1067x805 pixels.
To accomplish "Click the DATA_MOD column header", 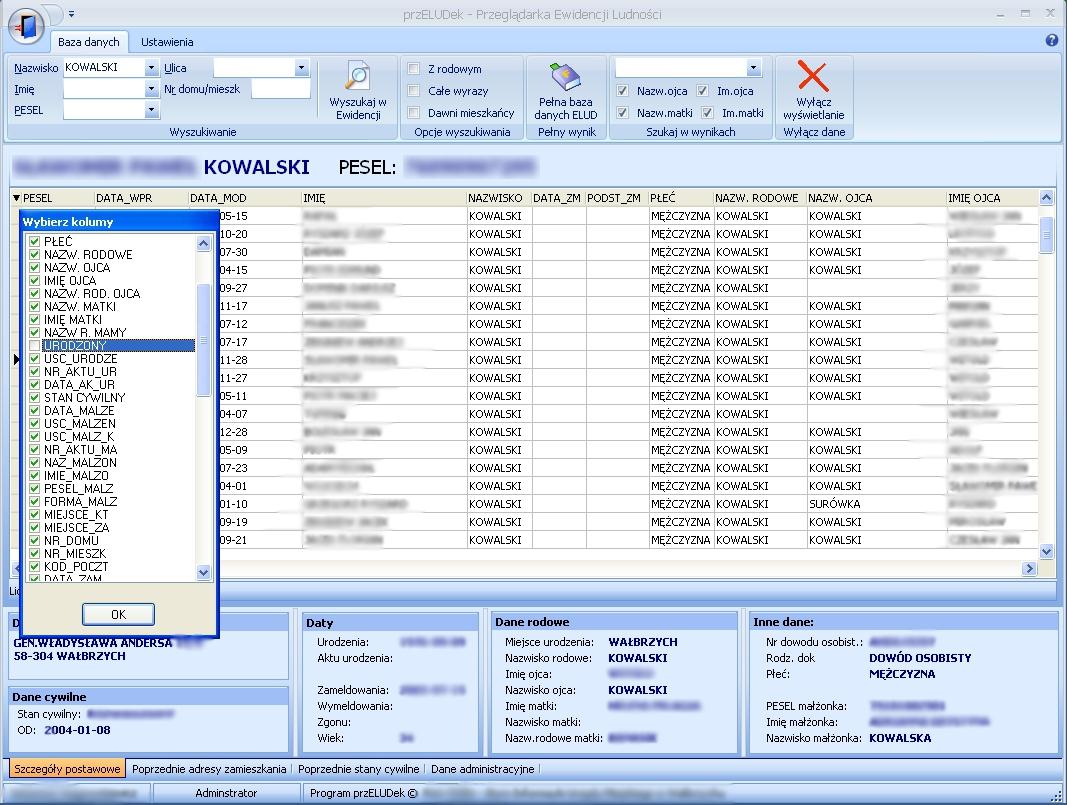I will tap(245, 198).
